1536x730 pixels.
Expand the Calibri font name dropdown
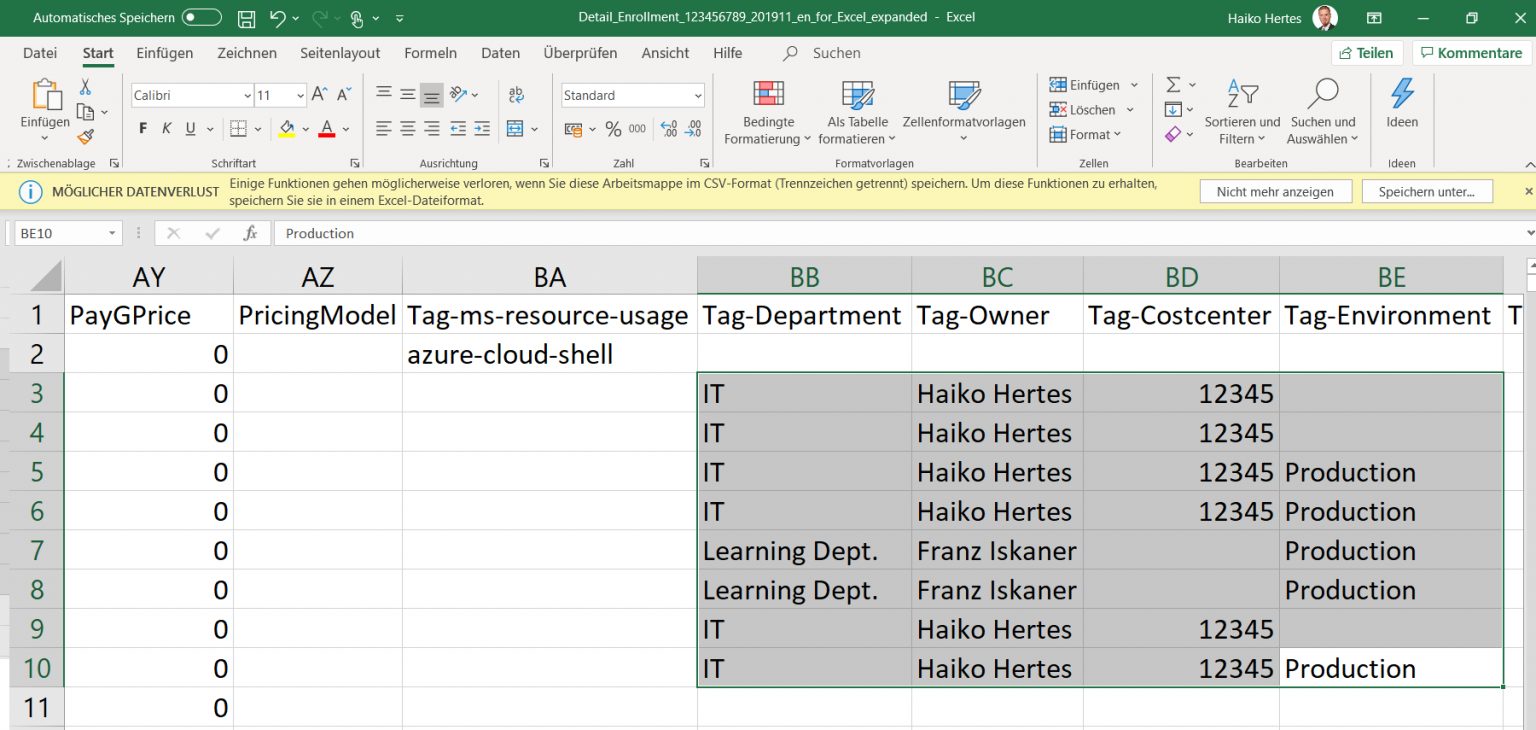click(x=247, y=96)
